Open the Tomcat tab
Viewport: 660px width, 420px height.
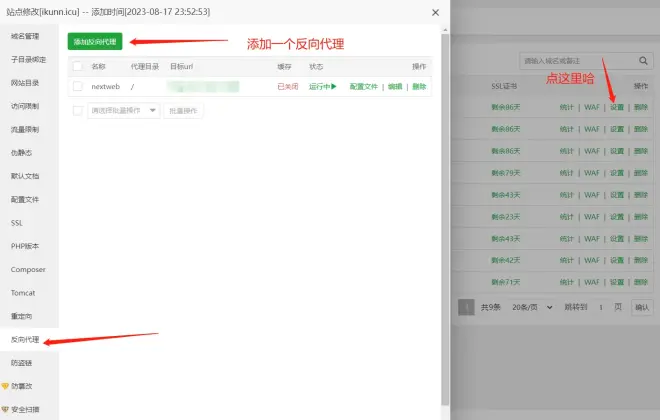(23, 293)
